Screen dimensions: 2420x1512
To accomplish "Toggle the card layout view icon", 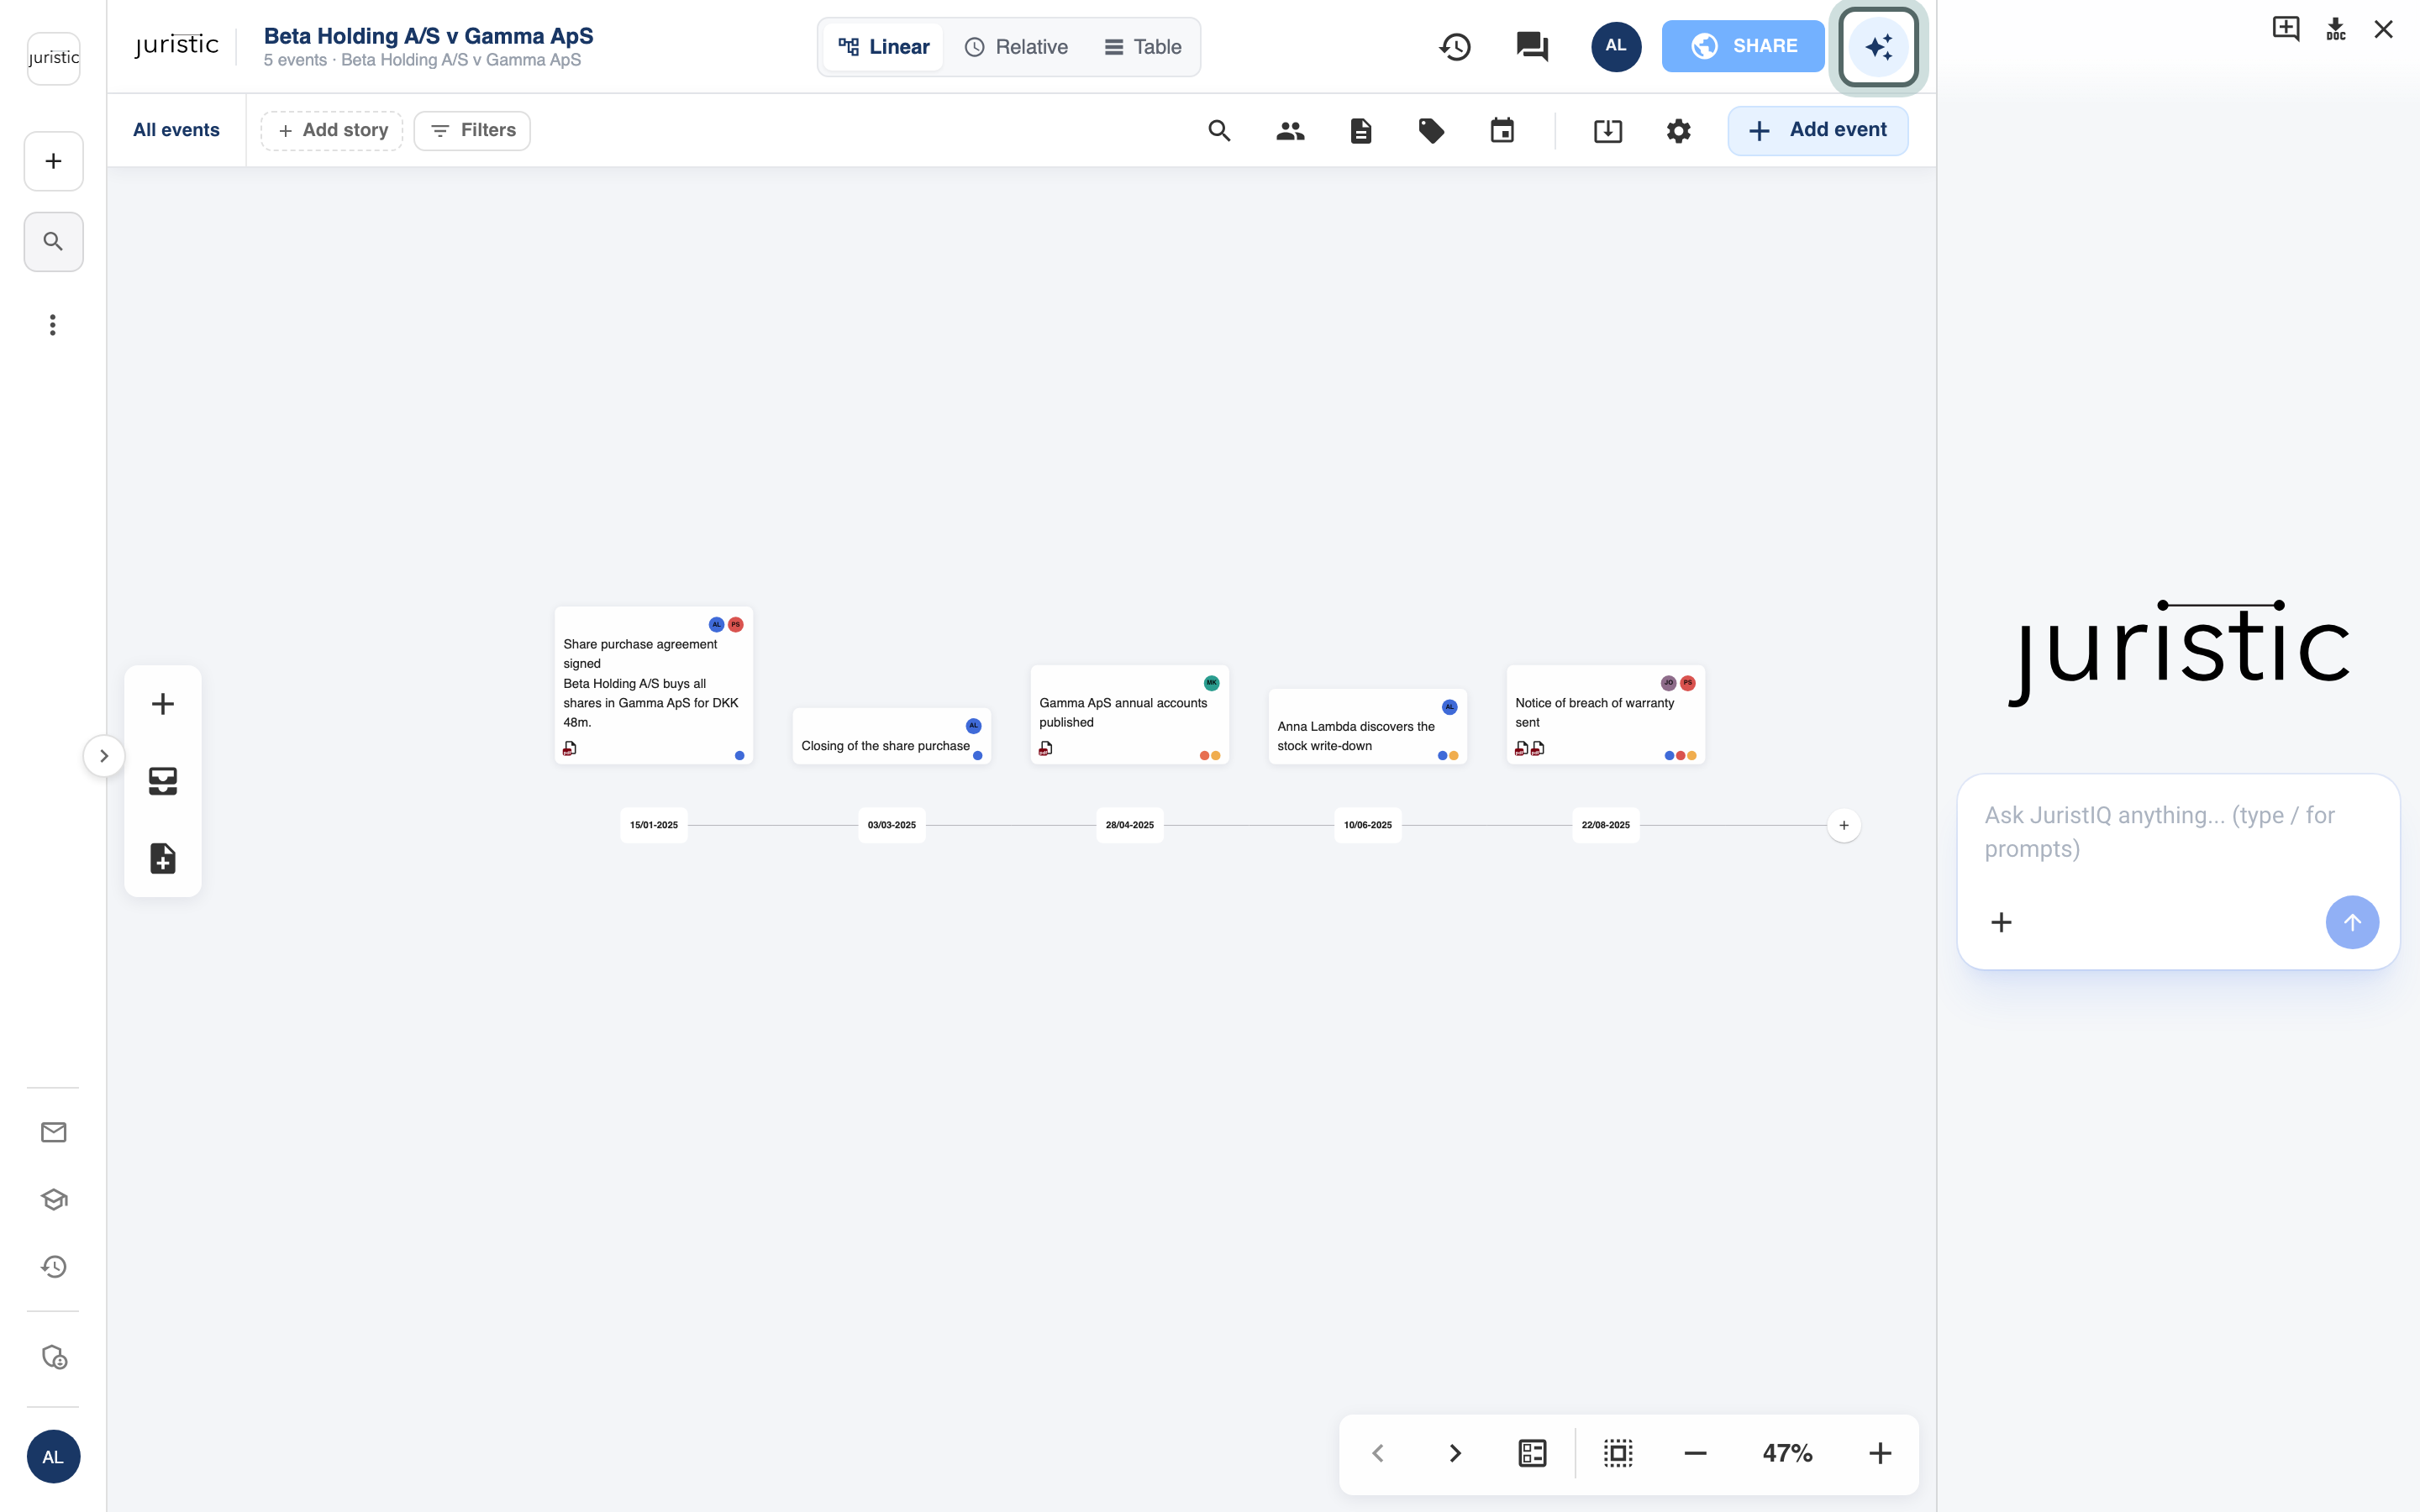I will pyautogui.click(x=1532, y=1453).
